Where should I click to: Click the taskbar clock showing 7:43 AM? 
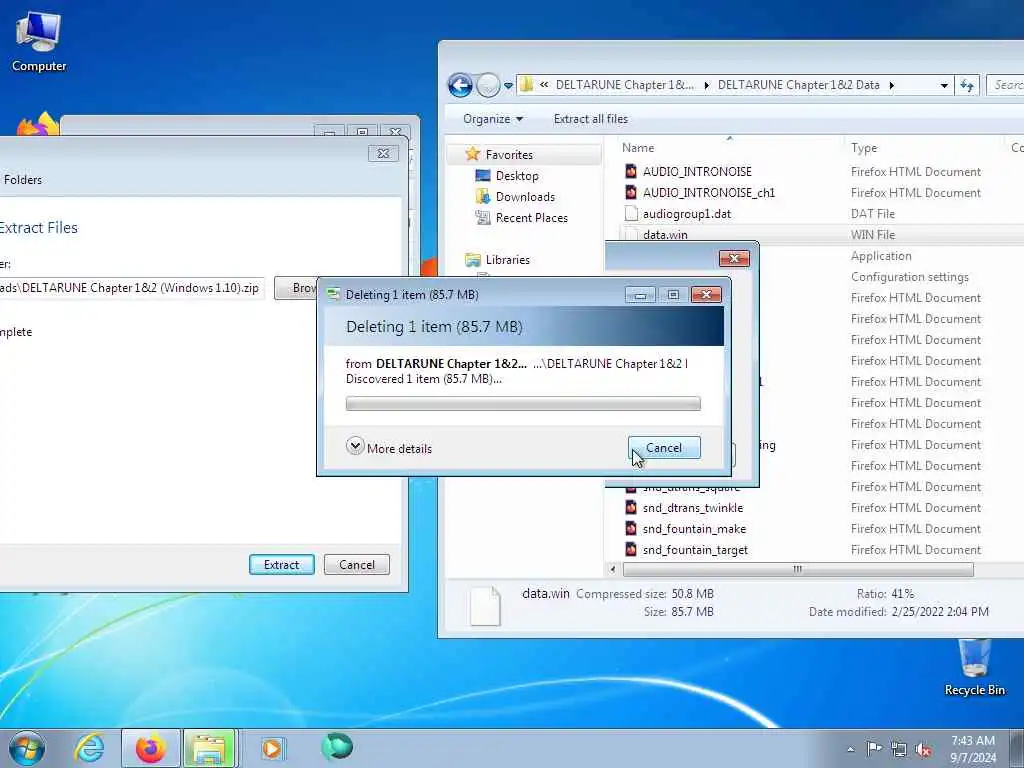point(972,748)
